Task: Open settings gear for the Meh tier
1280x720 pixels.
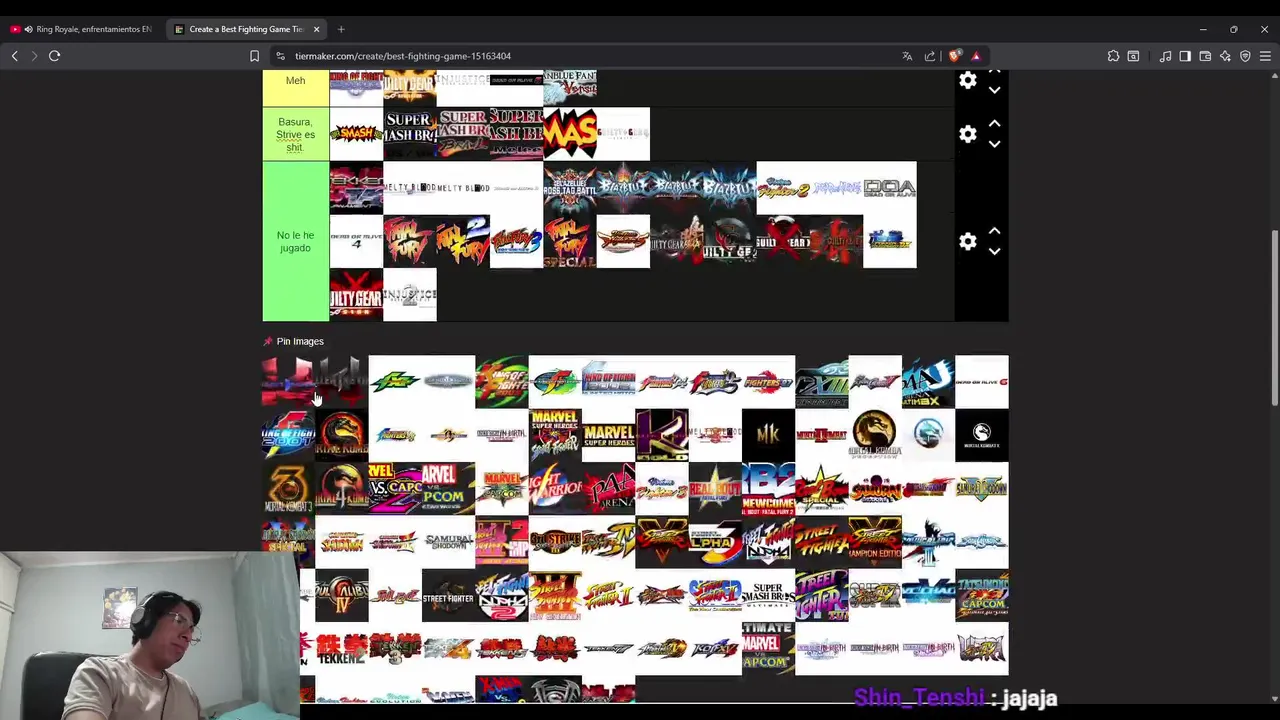Action: [x=967, y=81]
